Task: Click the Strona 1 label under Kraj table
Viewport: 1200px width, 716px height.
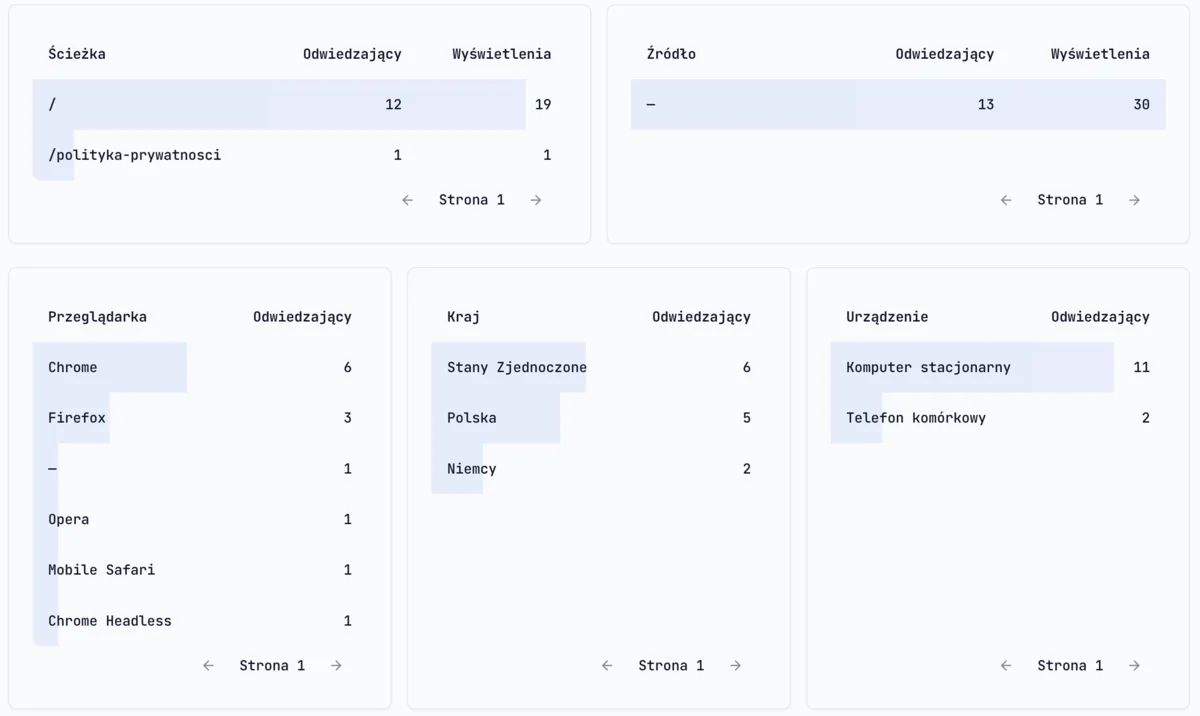Action: (671, 665)
